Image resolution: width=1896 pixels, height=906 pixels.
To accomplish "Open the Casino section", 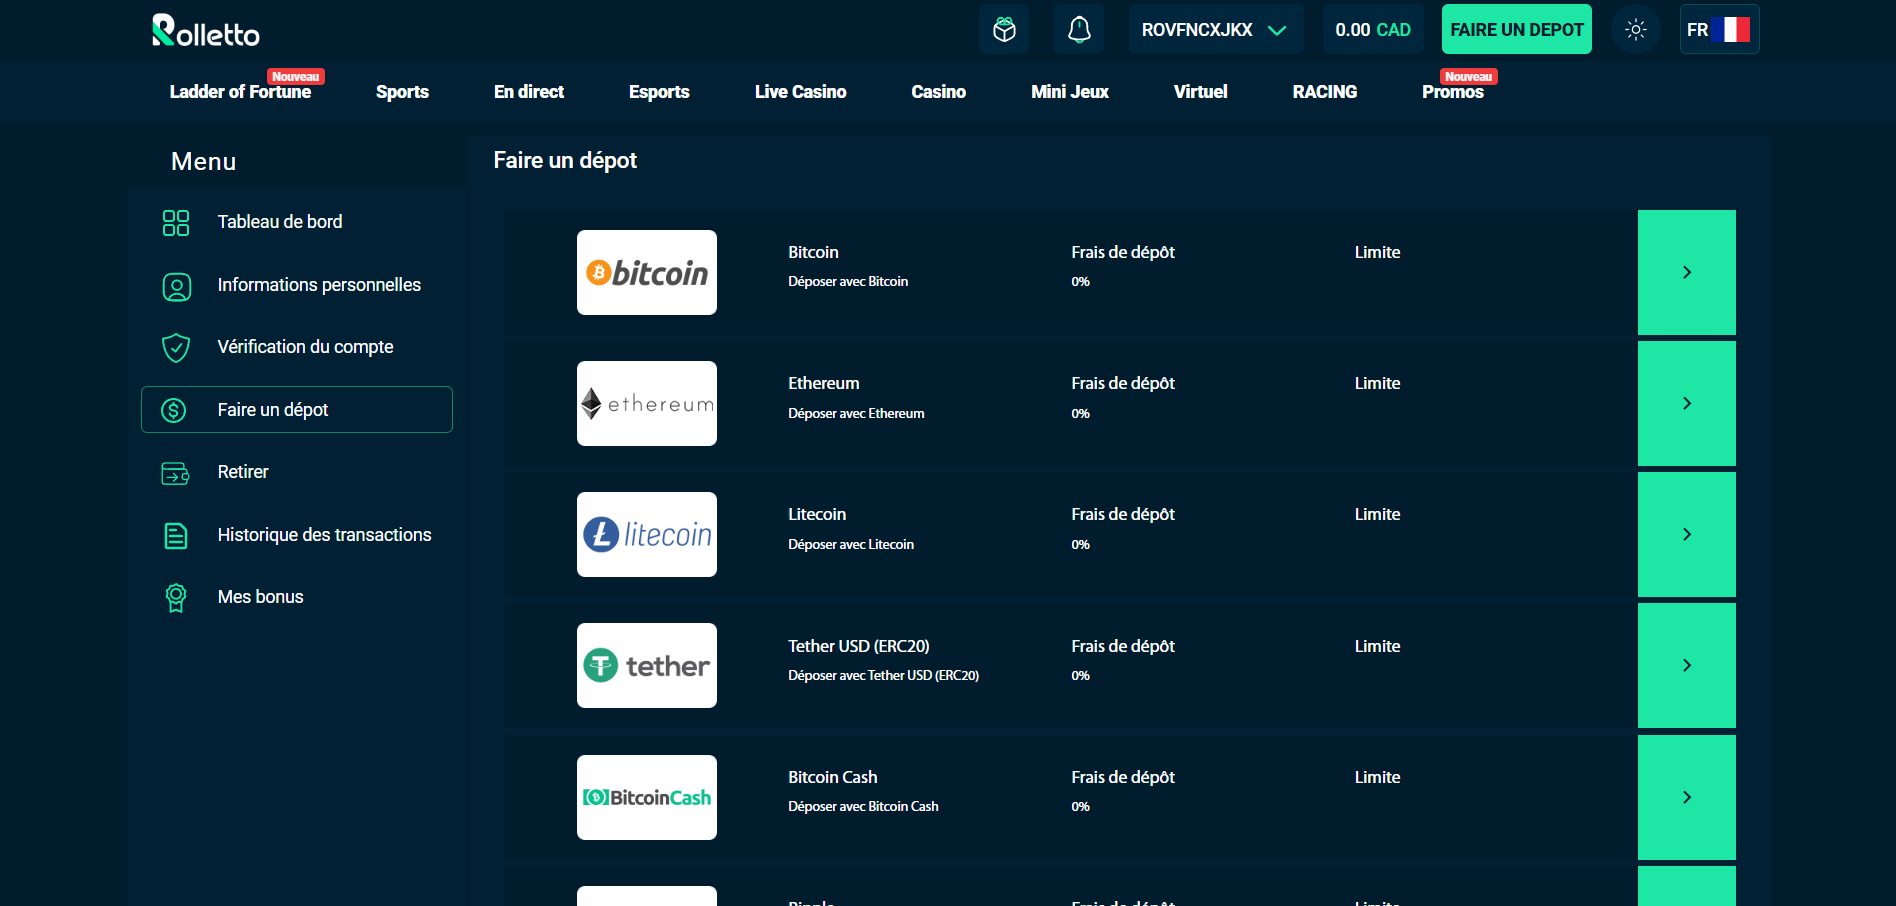I will pyautogui.click(x=939, y=91).
